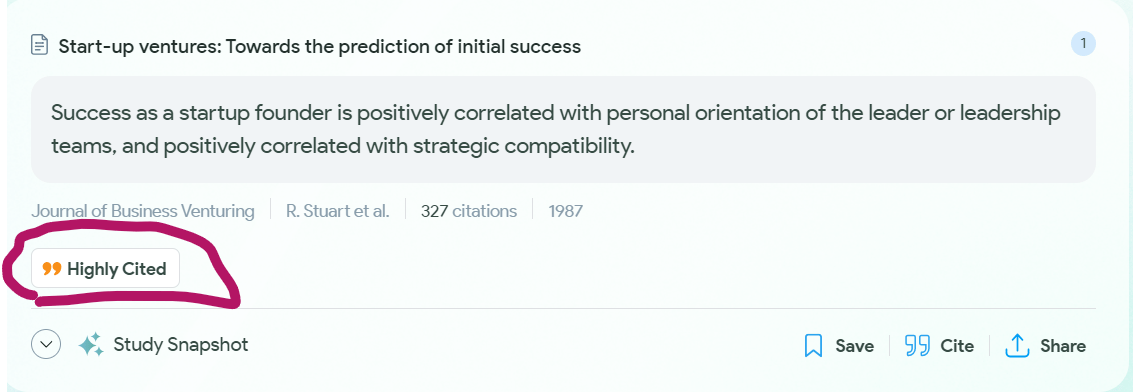Click the orange quote icon in Highly Cited
1133x392 pixels.
[52, 269]
